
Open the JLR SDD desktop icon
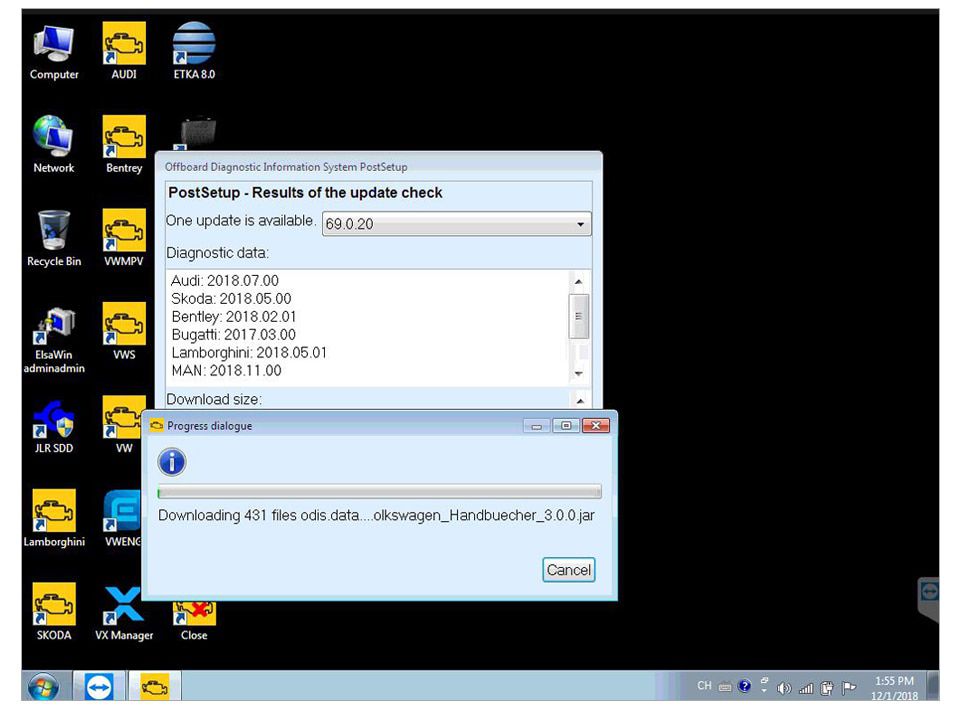coord(54,425)
